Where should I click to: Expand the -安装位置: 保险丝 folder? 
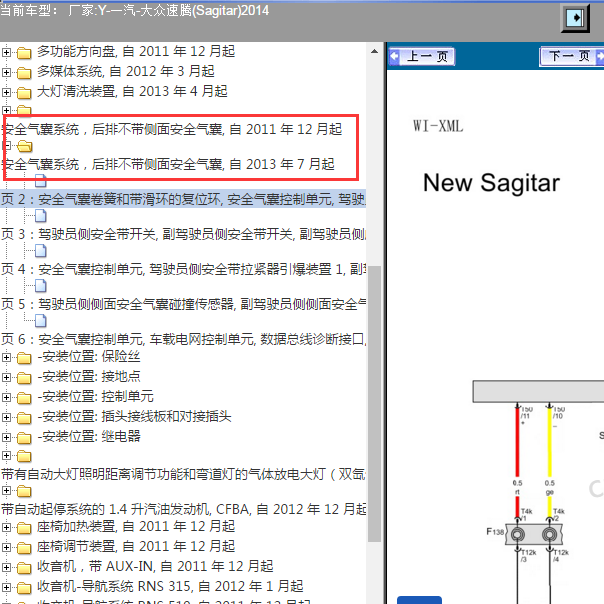pyautogui.click(x=6, y=357)
